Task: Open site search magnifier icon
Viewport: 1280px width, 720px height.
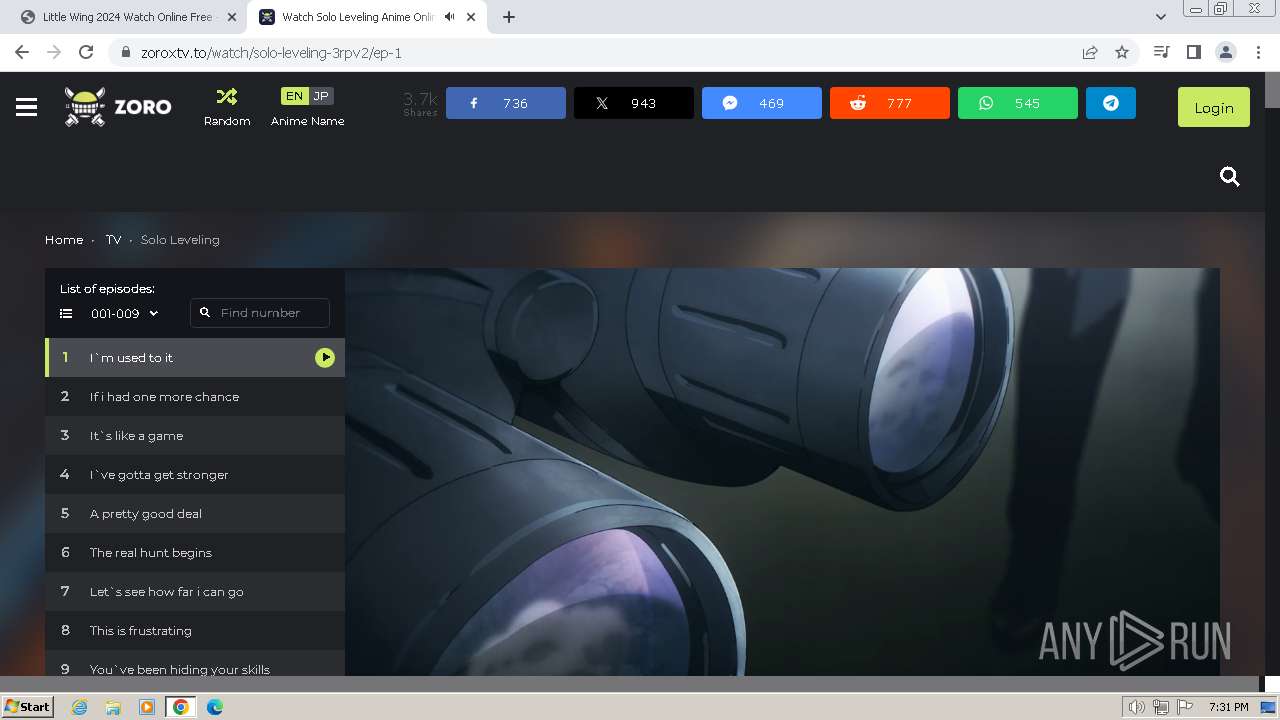Action: [1230, 177]
